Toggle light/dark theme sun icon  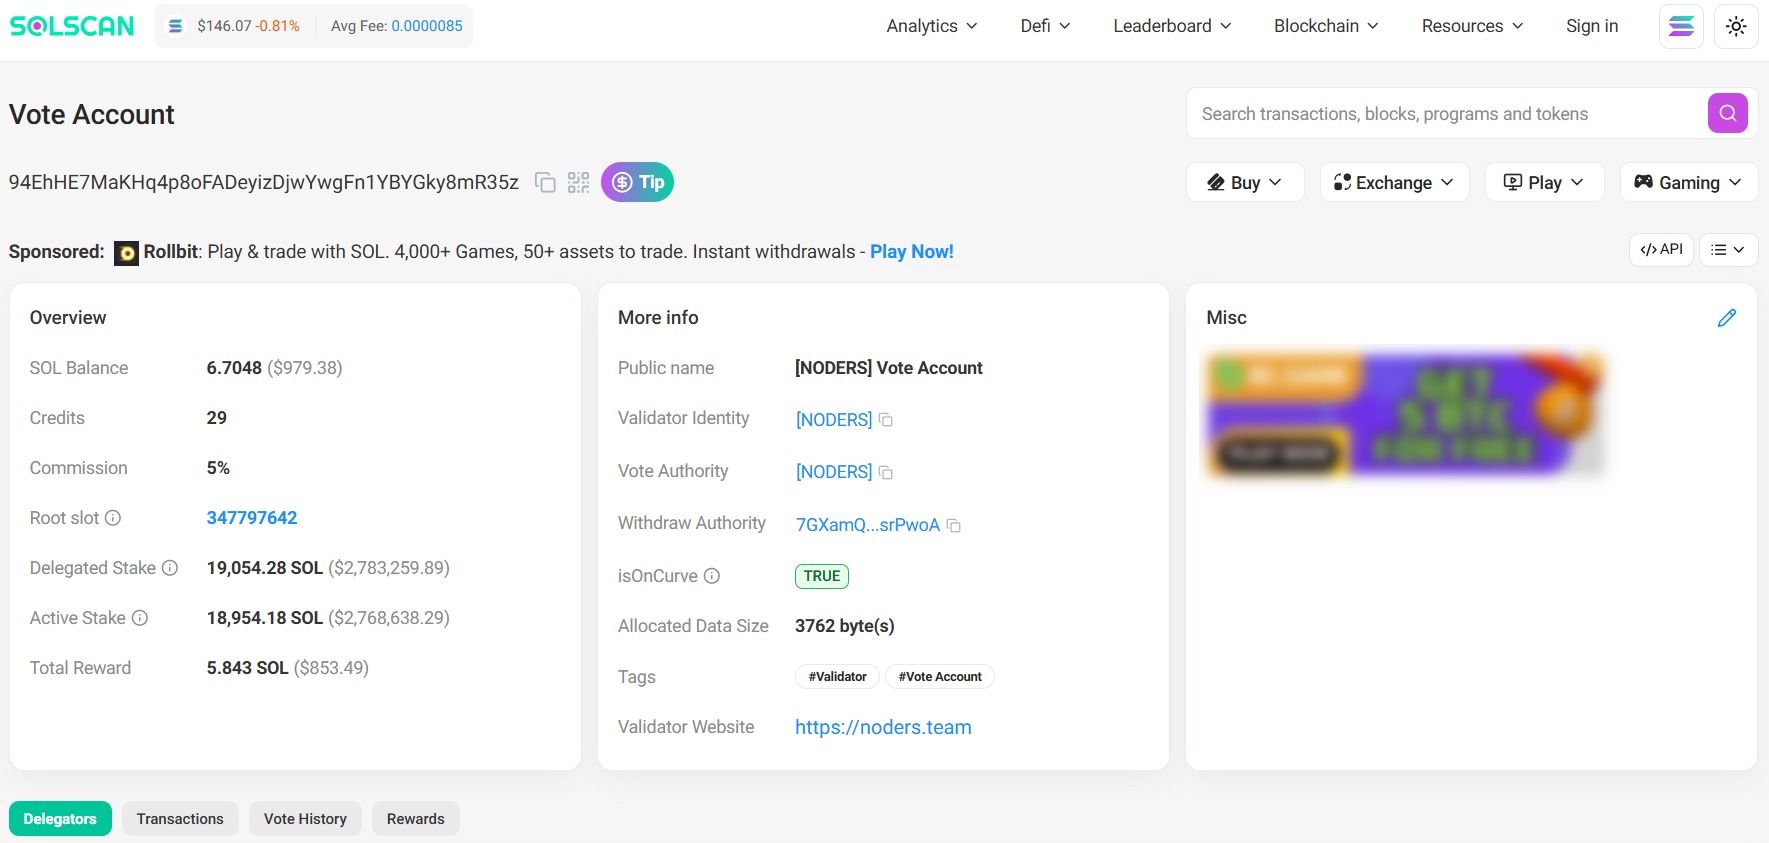pyautogui.click(x=1736, y=26)
